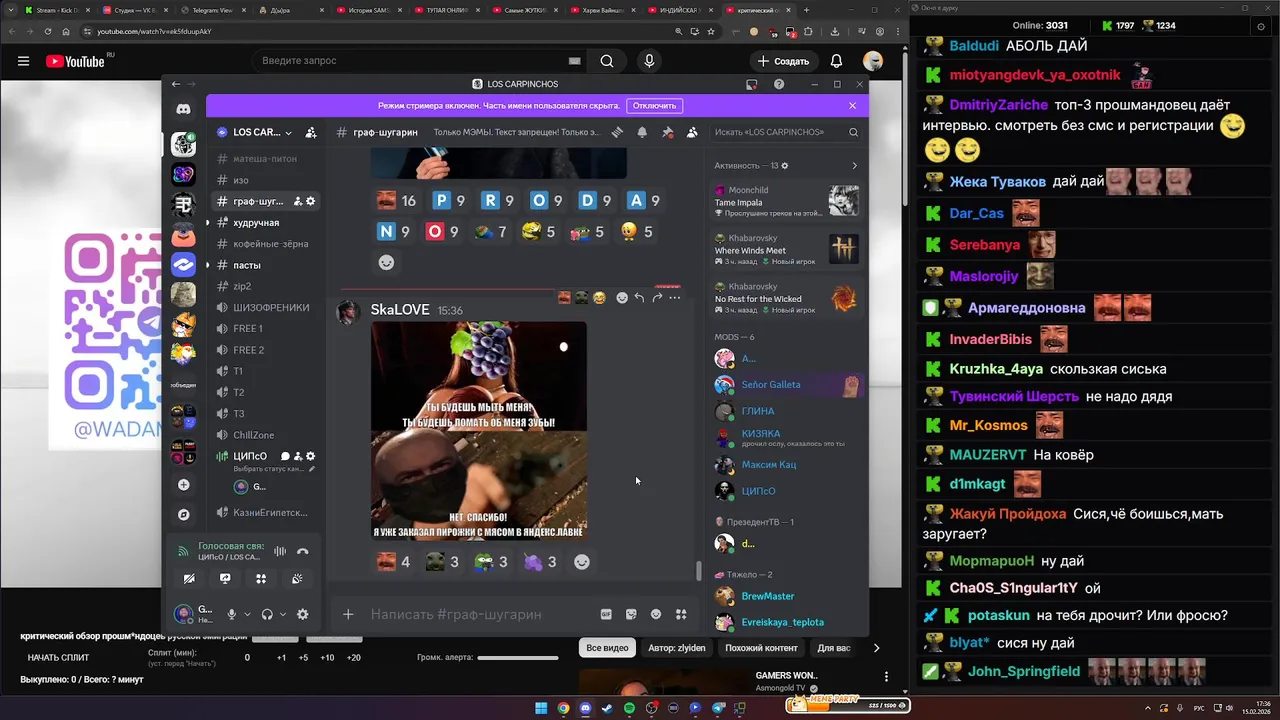Open YouTube hamburger guide menu
This screenshot has height=720, width=1280.
click(x=23, y=61)
